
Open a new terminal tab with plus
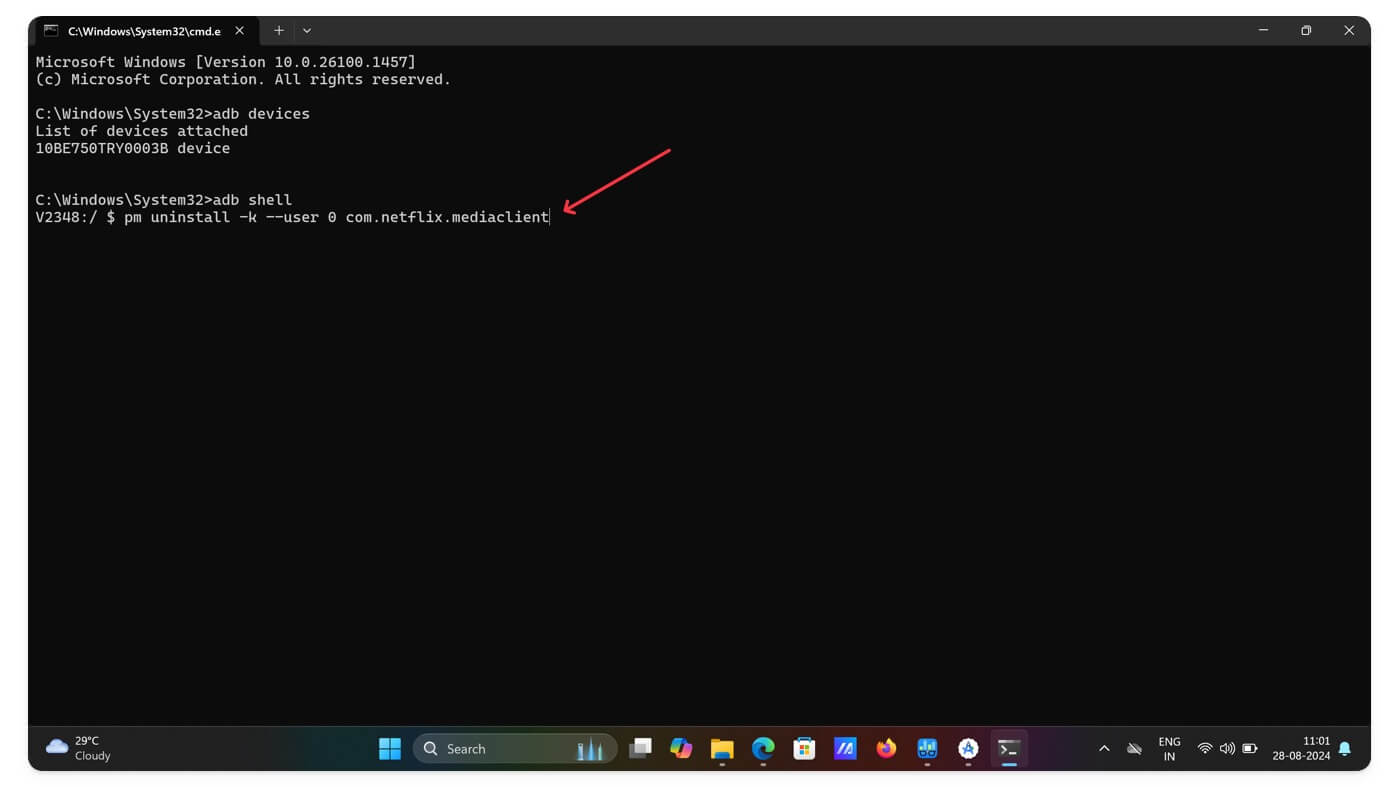279,31
